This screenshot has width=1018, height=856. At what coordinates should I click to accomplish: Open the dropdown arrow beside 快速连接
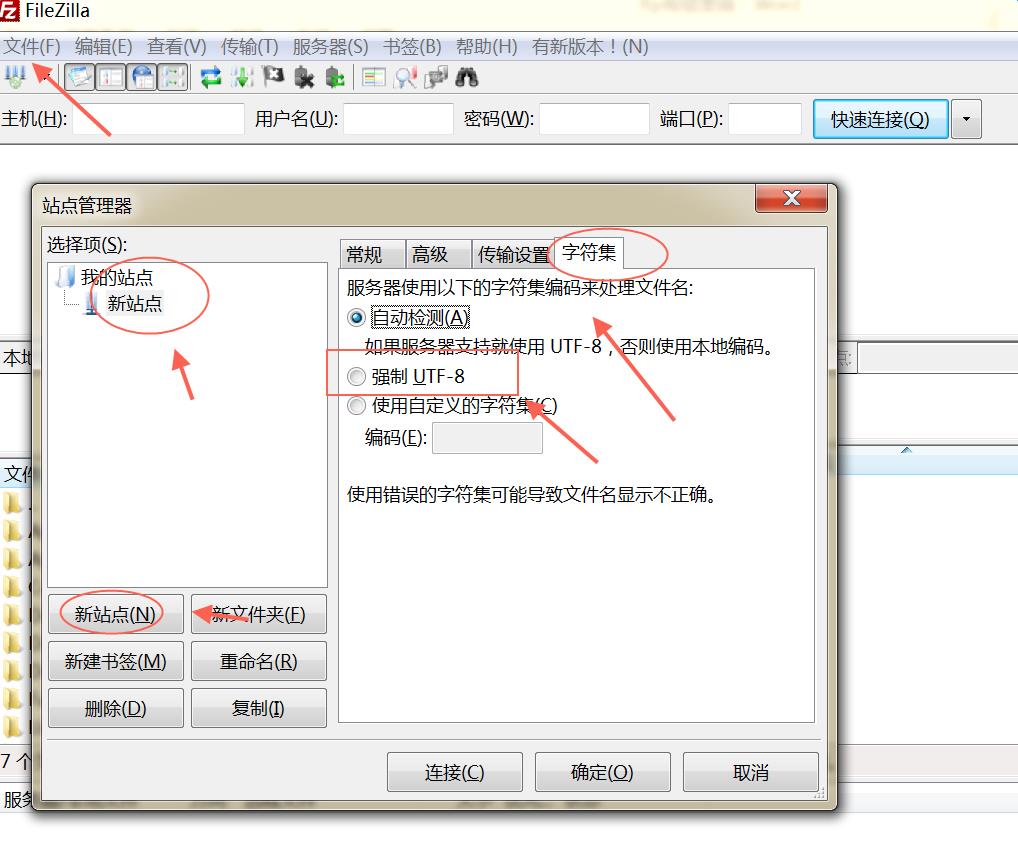click(966, 119)
